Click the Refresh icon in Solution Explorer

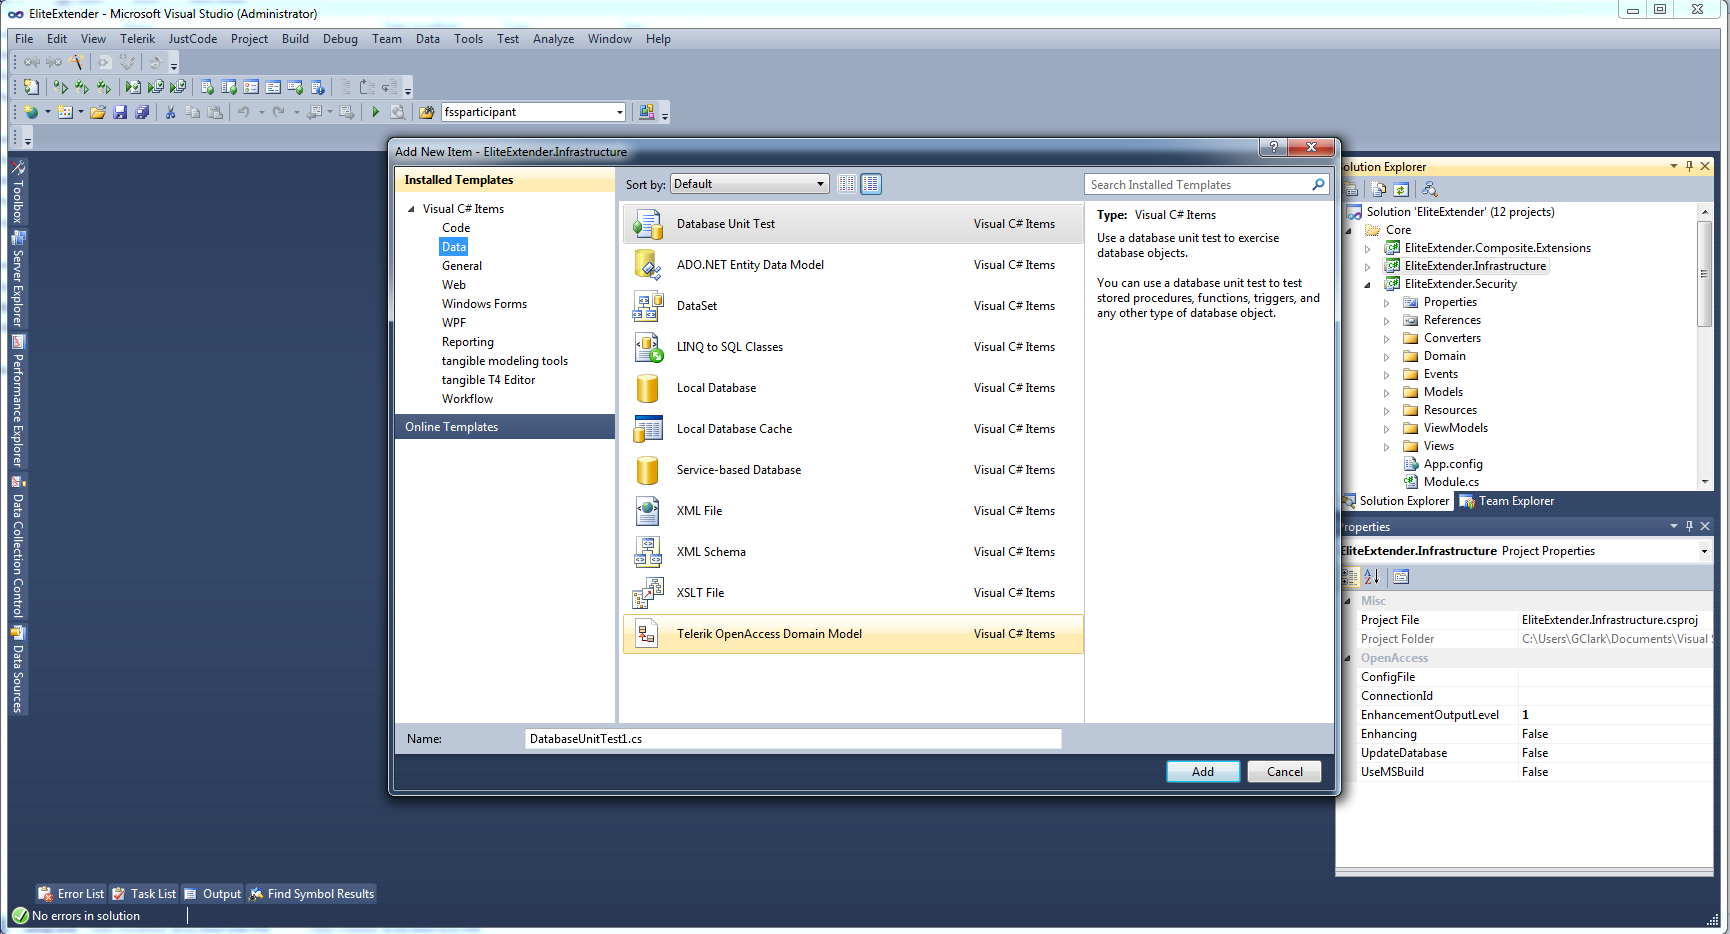pos(1401,189)
